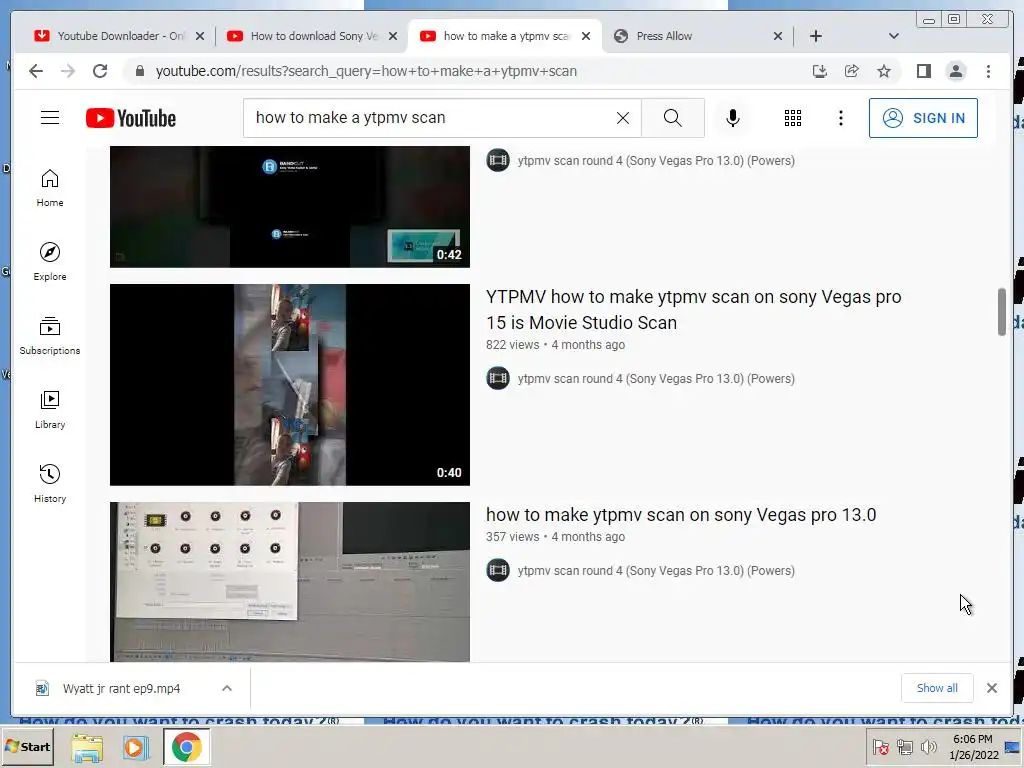
Task: Launch Windows Media Player from taskbar
Action: [x=136, y=747]
